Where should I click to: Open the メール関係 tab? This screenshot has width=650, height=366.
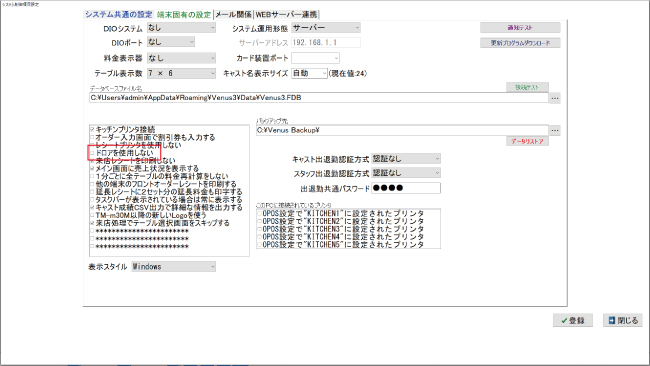coord(233,15)
